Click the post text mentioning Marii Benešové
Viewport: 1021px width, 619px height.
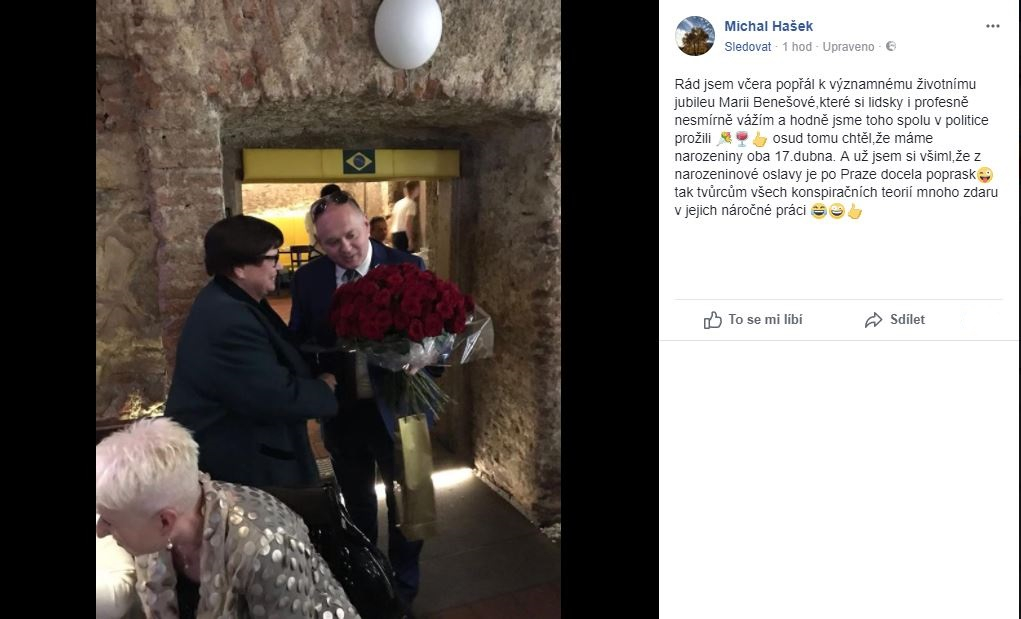(836, 147)
